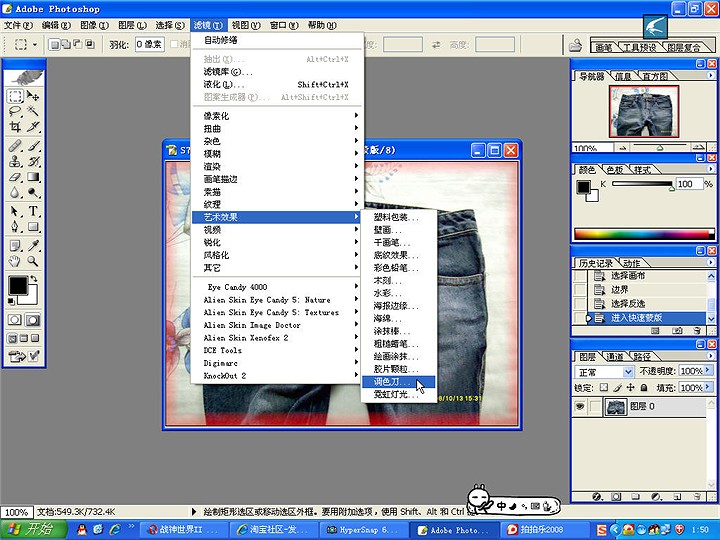The height and width of the screenshot is (540, 720).
Task: Switch to Standard mode editing
Action: click(15, 320)
